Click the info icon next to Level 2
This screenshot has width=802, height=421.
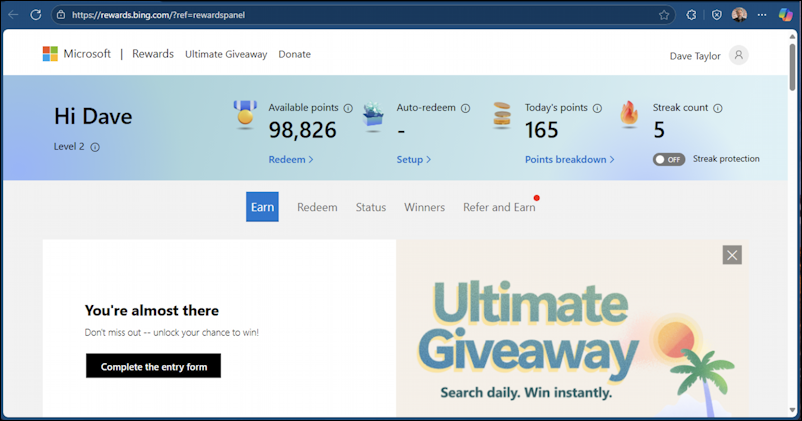(x=95, y=147)
